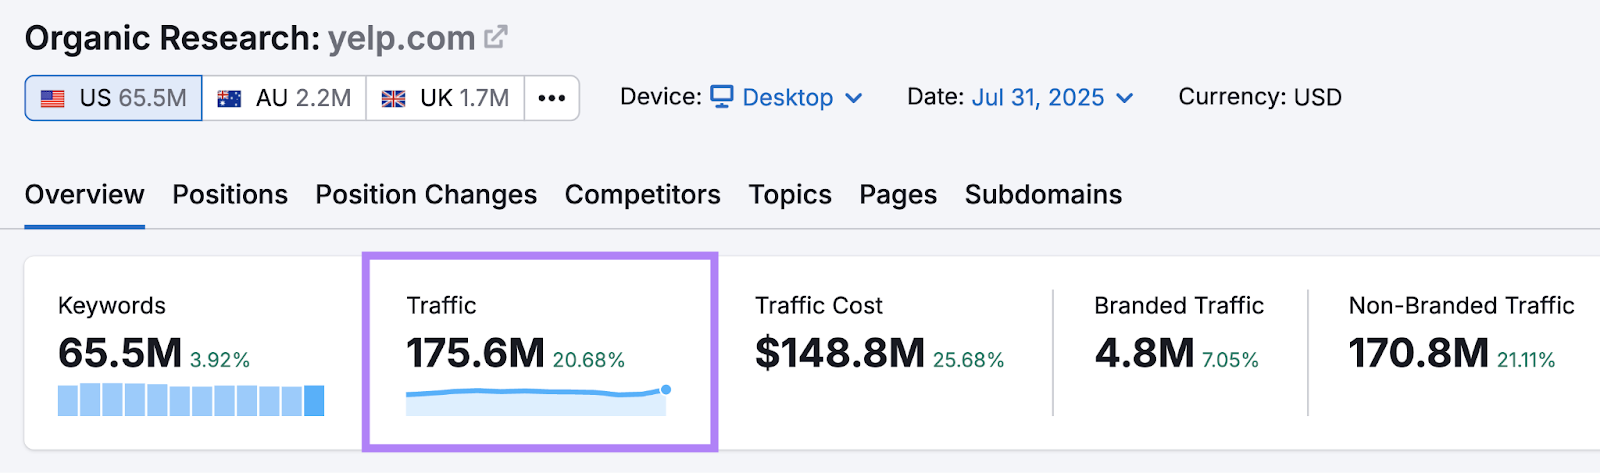Click the UK flag icon
1600x473 pixels.
[x=394, y=99]
